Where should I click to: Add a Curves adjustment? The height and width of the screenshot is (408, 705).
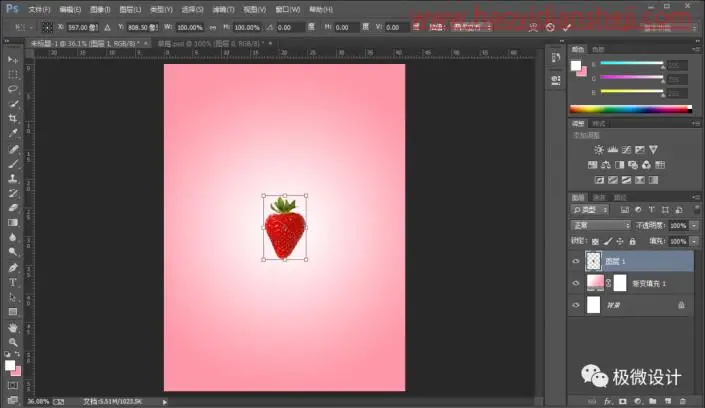(626, 150)
